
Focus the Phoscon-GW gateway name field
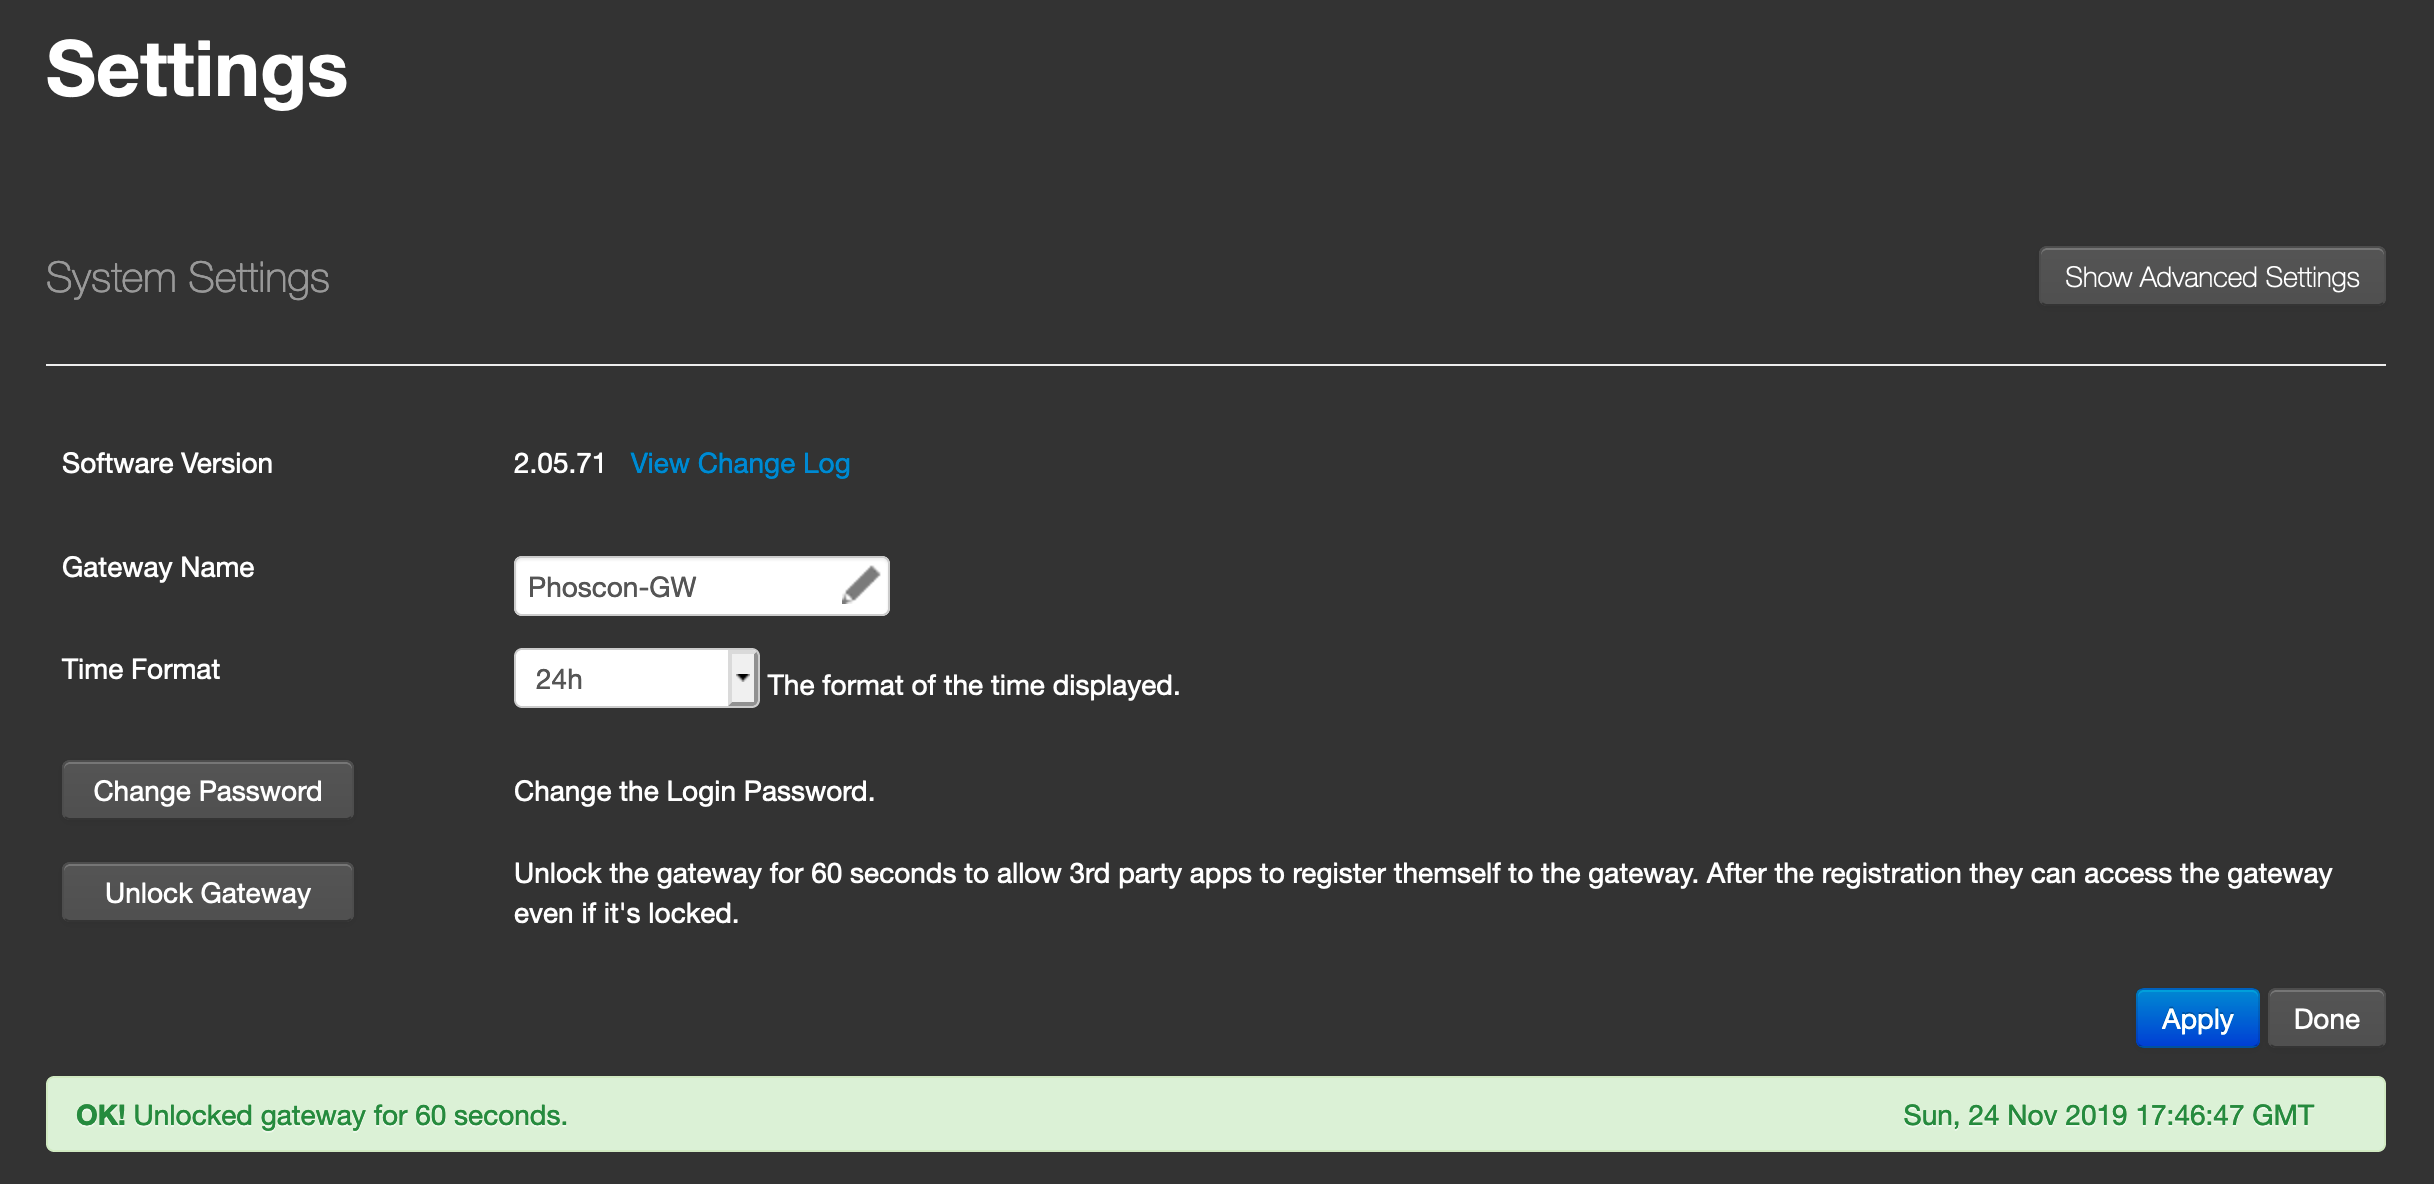point(701,586)
